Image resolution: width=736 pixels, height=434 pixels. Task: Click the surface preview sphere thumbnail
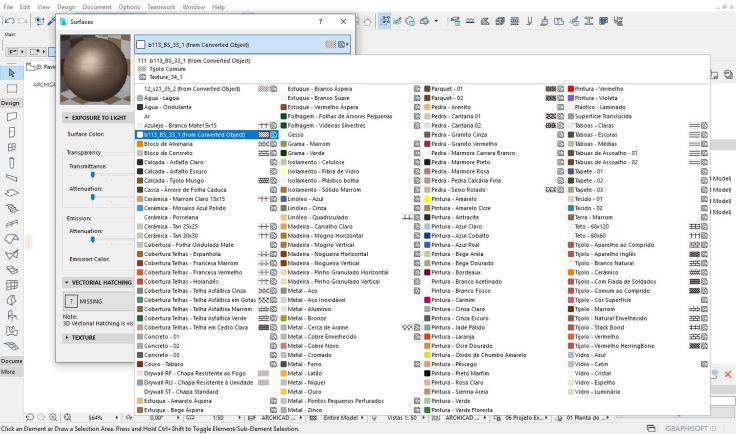tap(95, 69)
